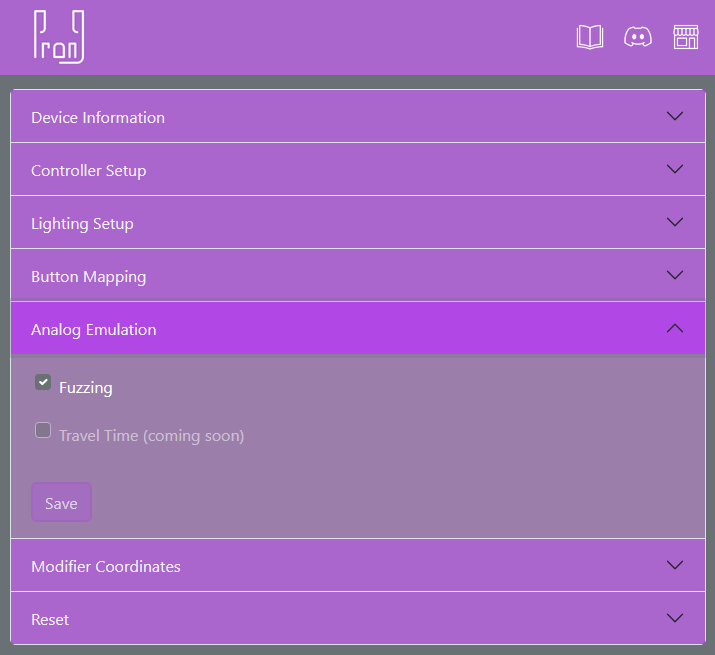Screen dimensions: 715x655
Task: Collapse Analog Emulation chevron
Action: 675,328
